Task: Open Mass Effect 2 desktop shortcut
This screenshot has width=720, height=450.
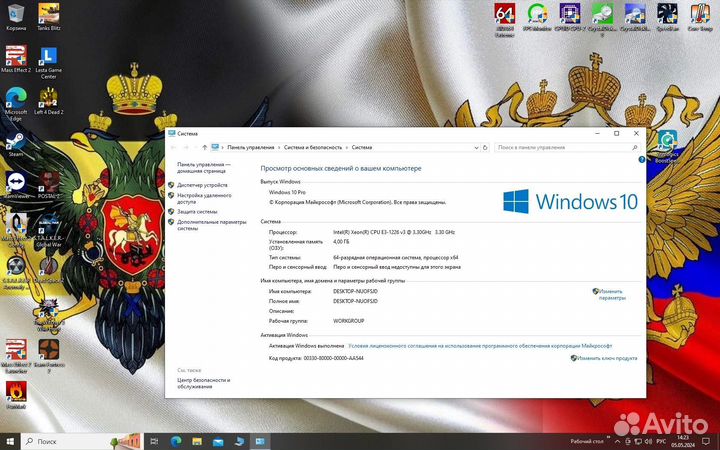Action: click(x=16, y=59)
